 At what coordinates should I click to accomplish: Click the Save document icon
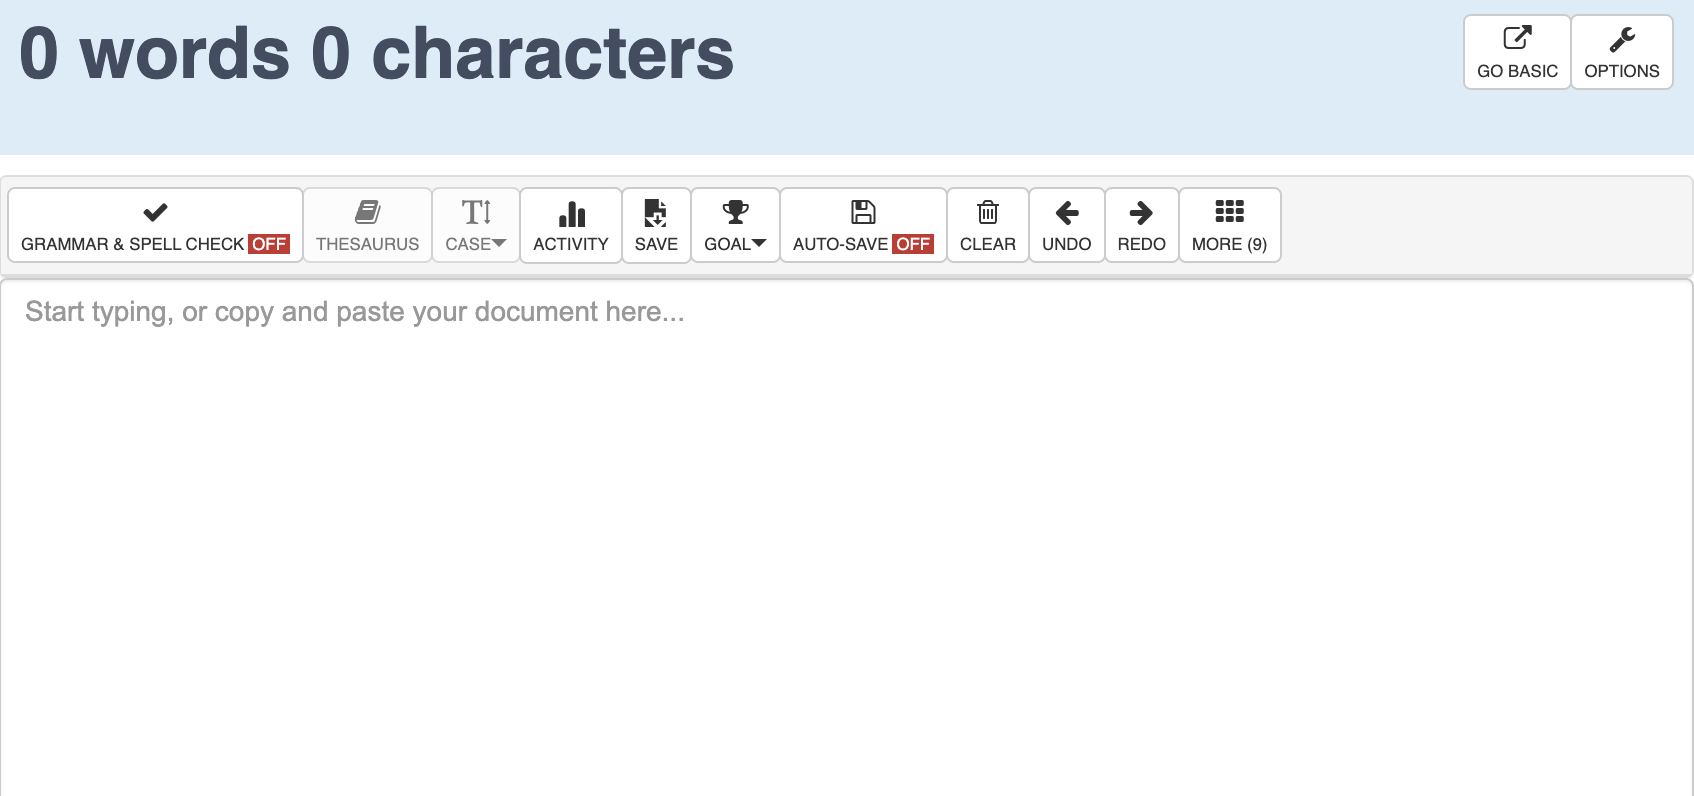pos(656,213)
